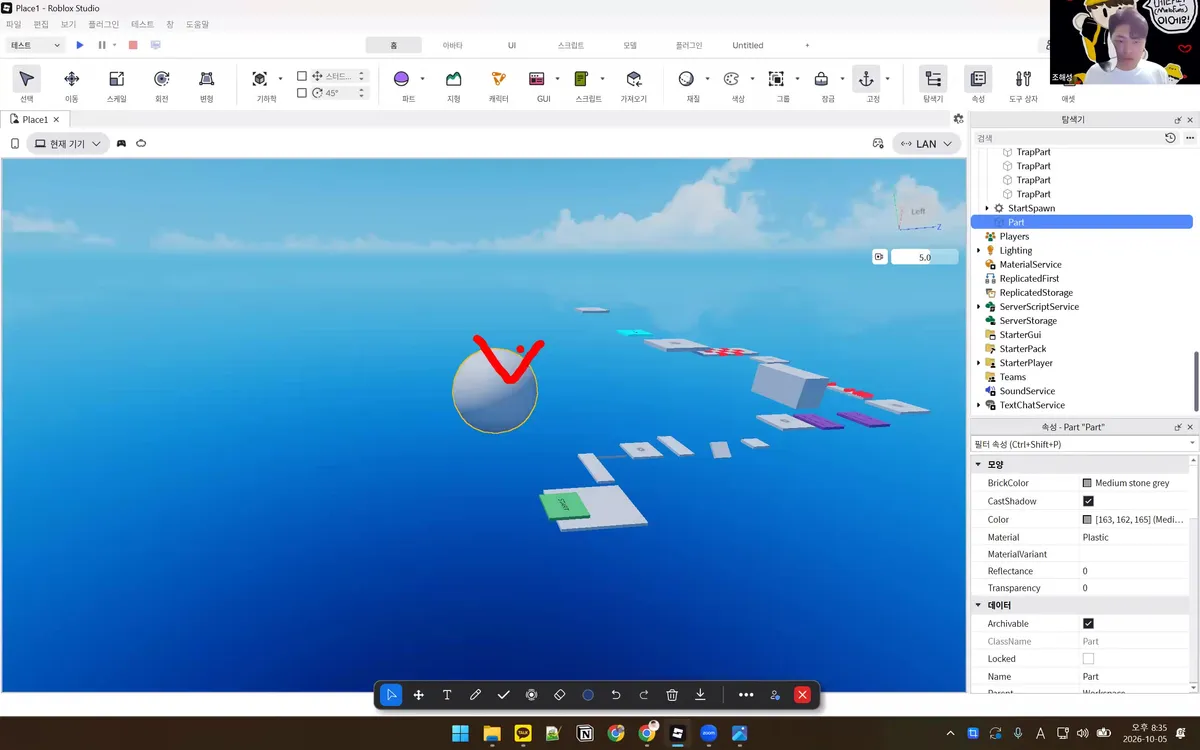Expand the ServerScriptService tree node

click(x=979, y=306)
